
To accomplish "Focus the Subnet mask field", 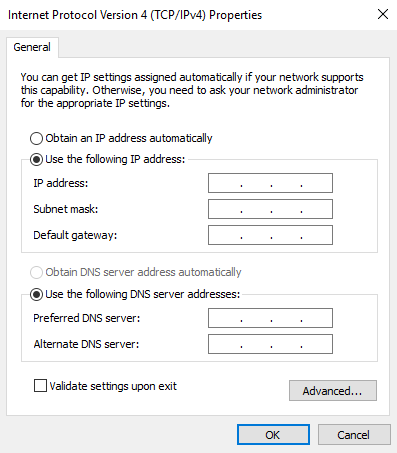I will [270, 209].
